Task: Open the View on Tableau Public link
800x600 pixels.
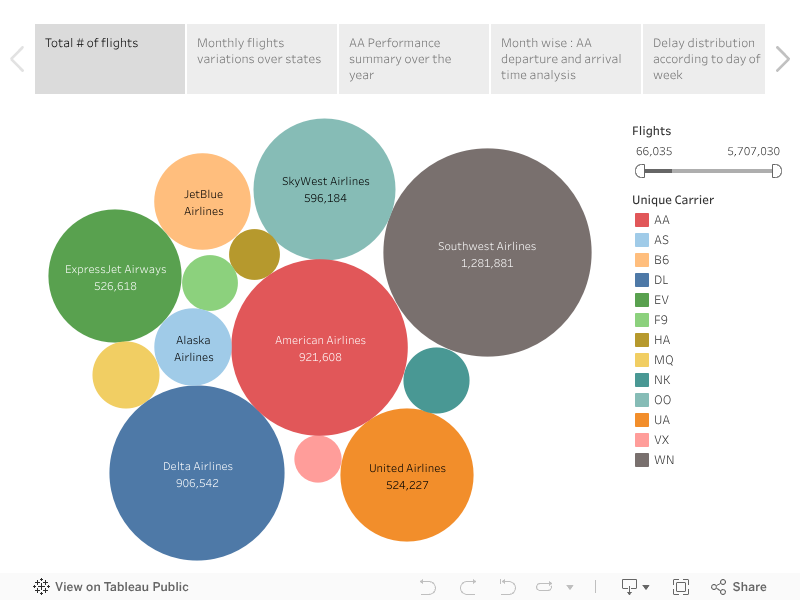Action: click(x=121, y=587)
